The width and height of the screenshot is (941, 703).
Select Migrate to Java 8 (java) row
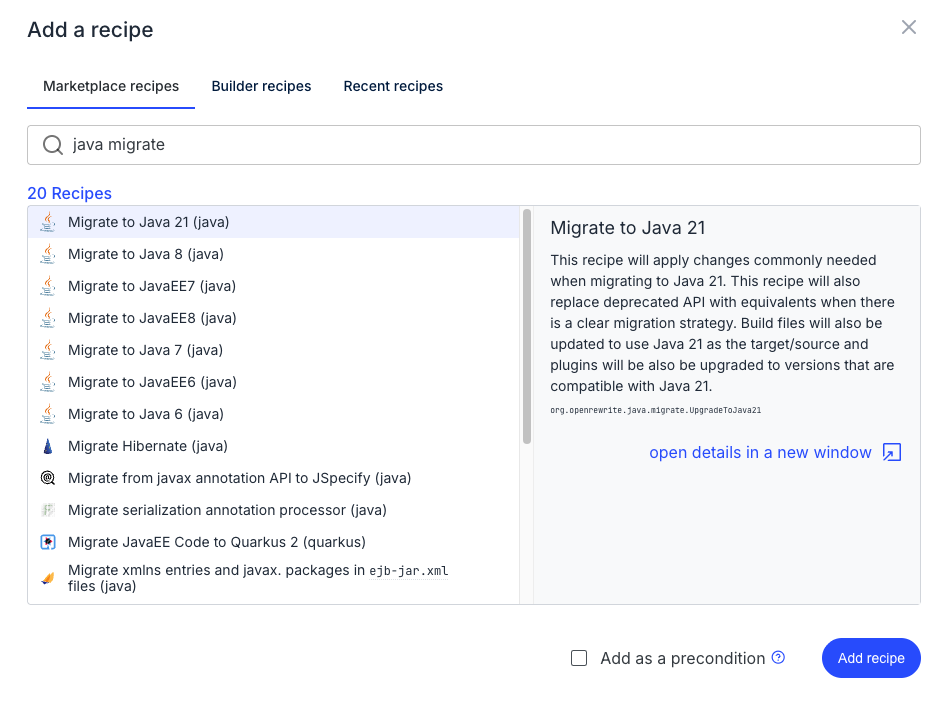click(x=274, y=254)
